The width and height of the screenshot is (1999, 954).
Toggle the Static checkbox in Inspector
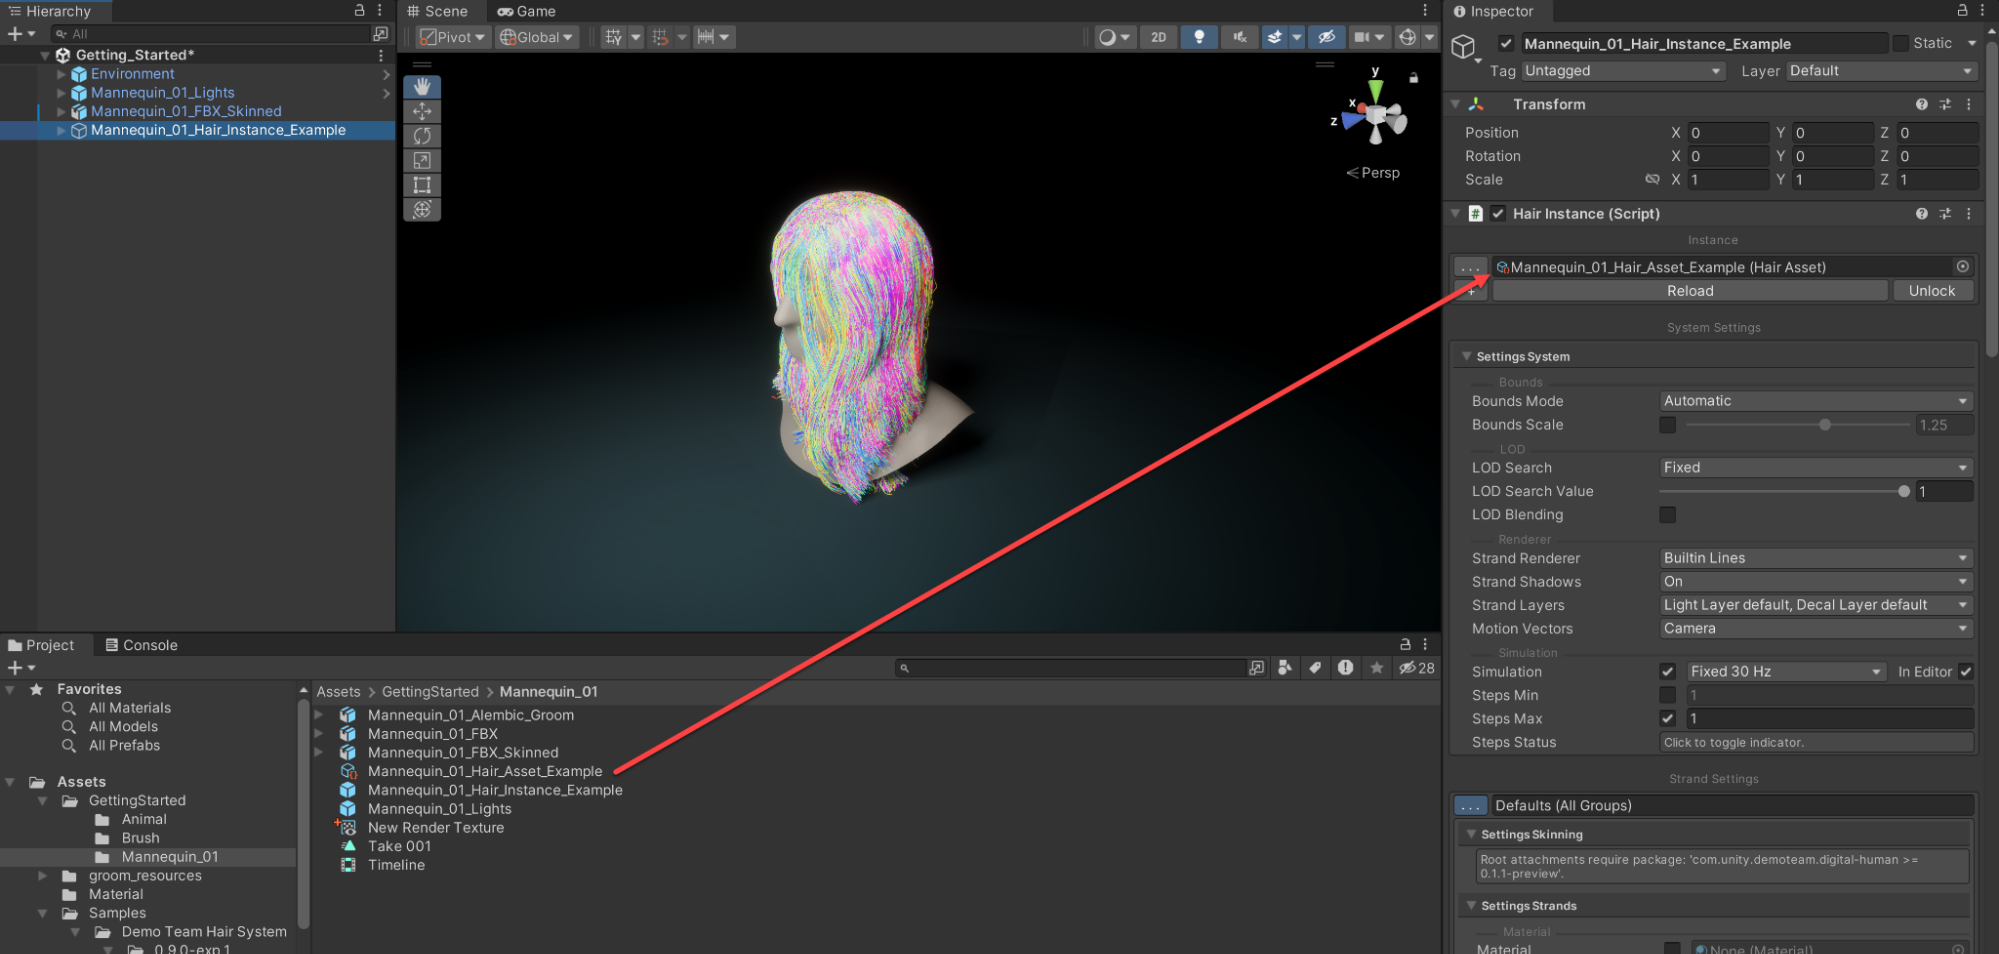coord(1900,43)
